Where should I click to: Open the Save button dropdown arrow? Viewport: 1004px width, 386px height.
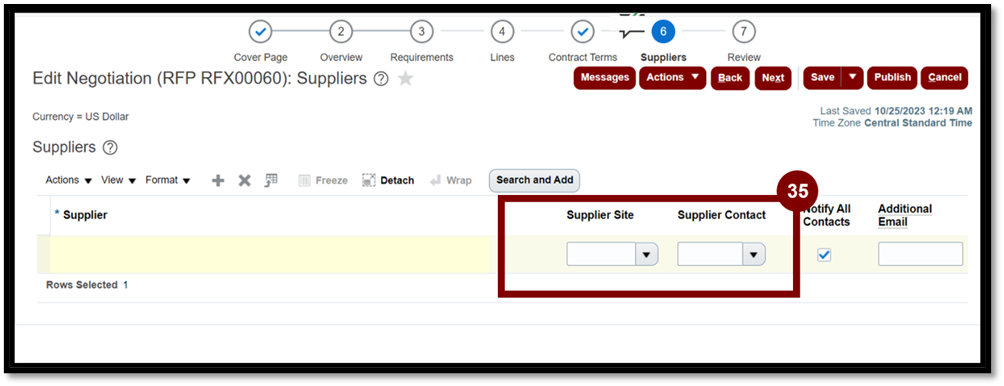[852, 77]
